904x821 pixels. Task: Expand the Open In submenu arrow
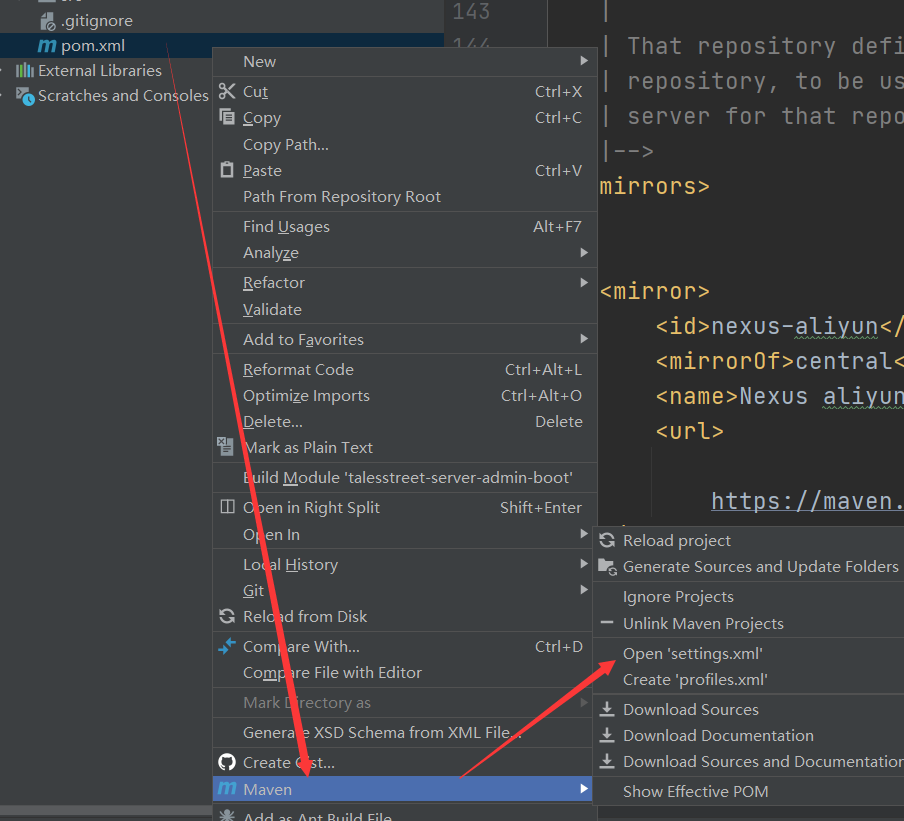[584, 534]
